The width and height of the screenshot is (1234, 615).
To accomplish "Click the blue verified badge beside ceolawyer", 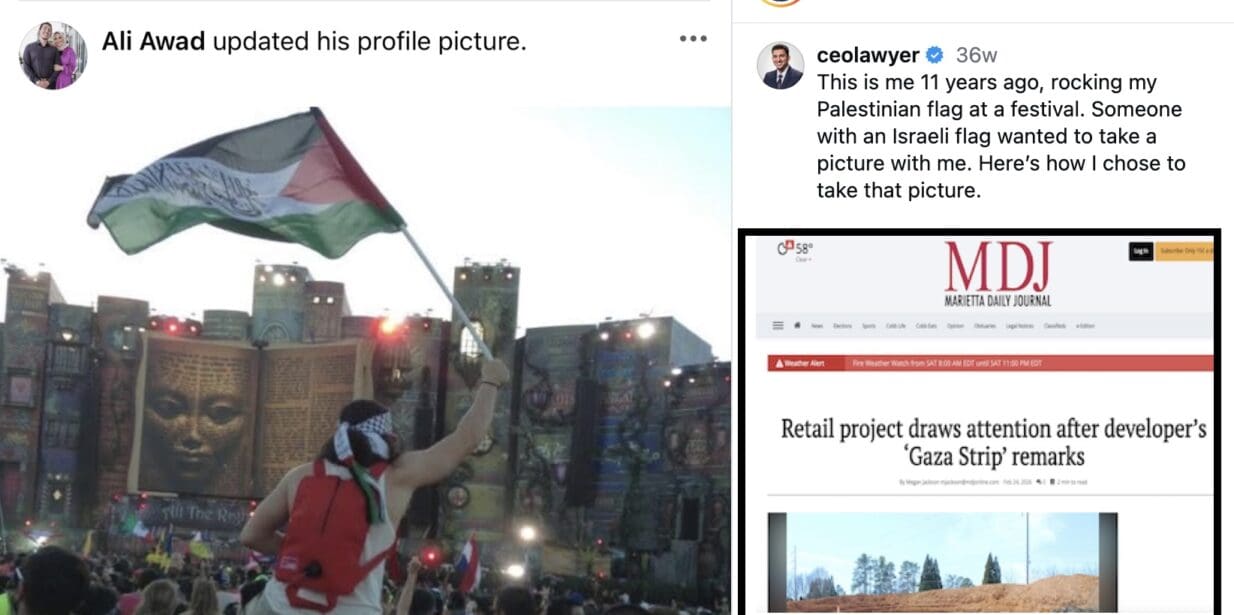I will tap(935, 55).
